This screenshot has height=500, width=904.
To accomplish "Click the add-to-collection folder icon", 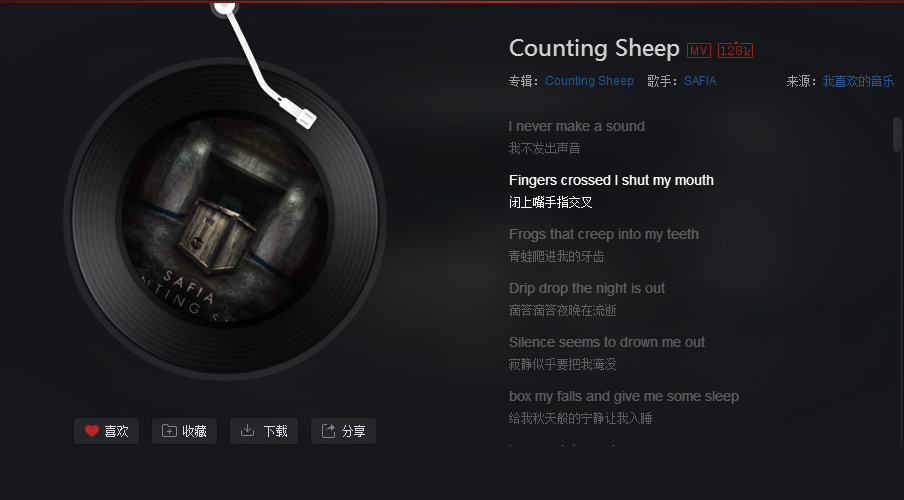I will tap(169, 431).
